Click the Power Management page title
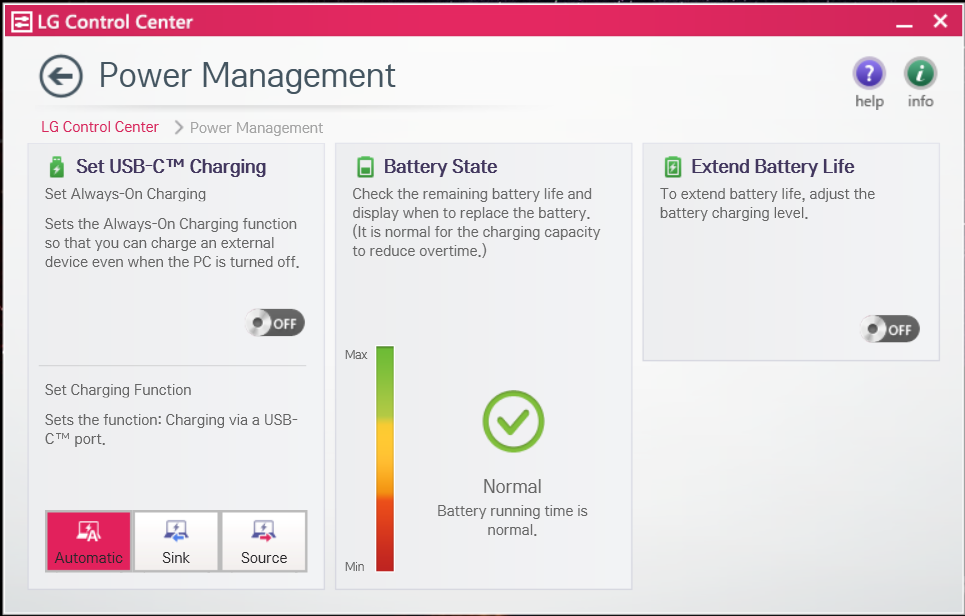 (247, 76)
